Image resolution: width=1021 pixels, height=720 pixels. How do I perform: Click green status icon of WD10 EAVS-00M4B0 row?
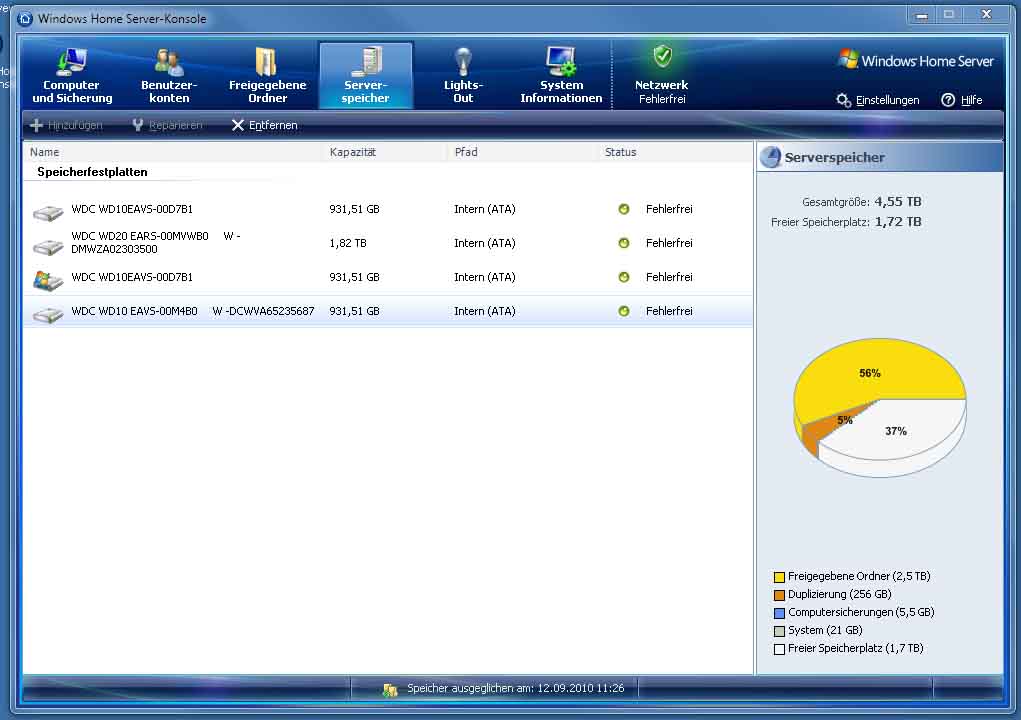(624, 311)
